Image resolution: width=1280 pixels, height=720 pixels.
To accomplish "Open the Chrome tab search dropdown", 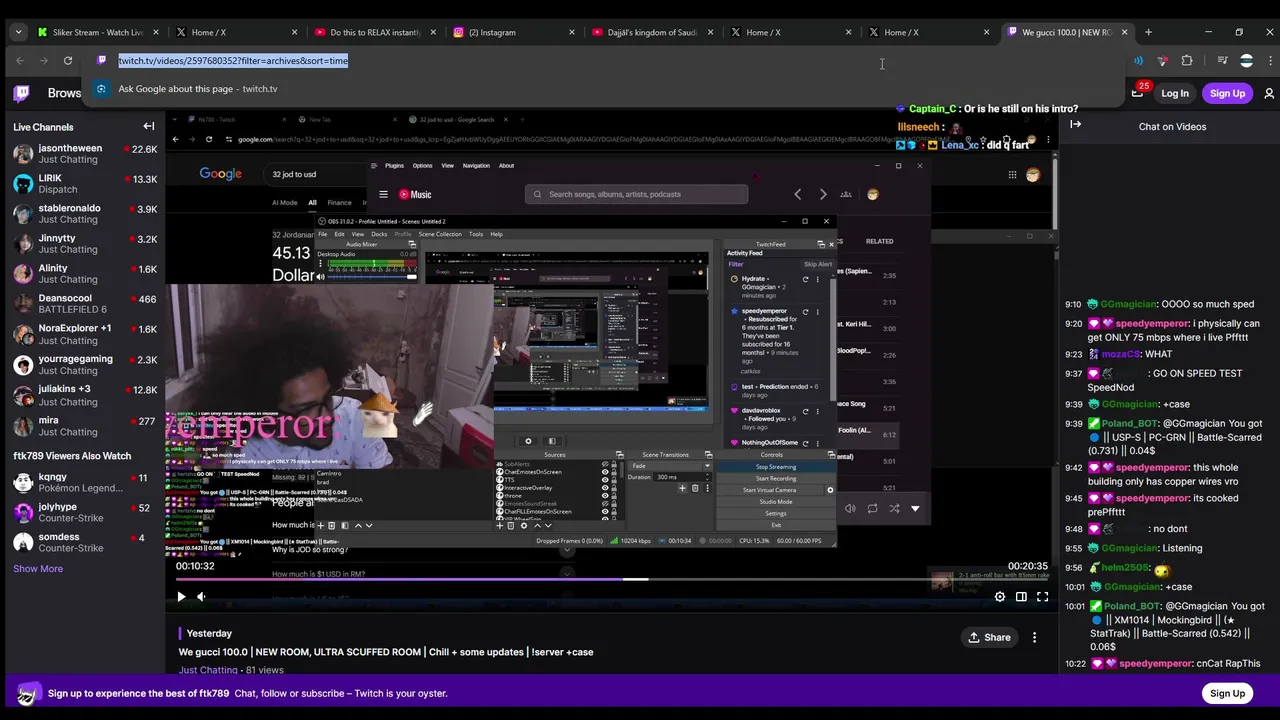I will pos(18,32).
